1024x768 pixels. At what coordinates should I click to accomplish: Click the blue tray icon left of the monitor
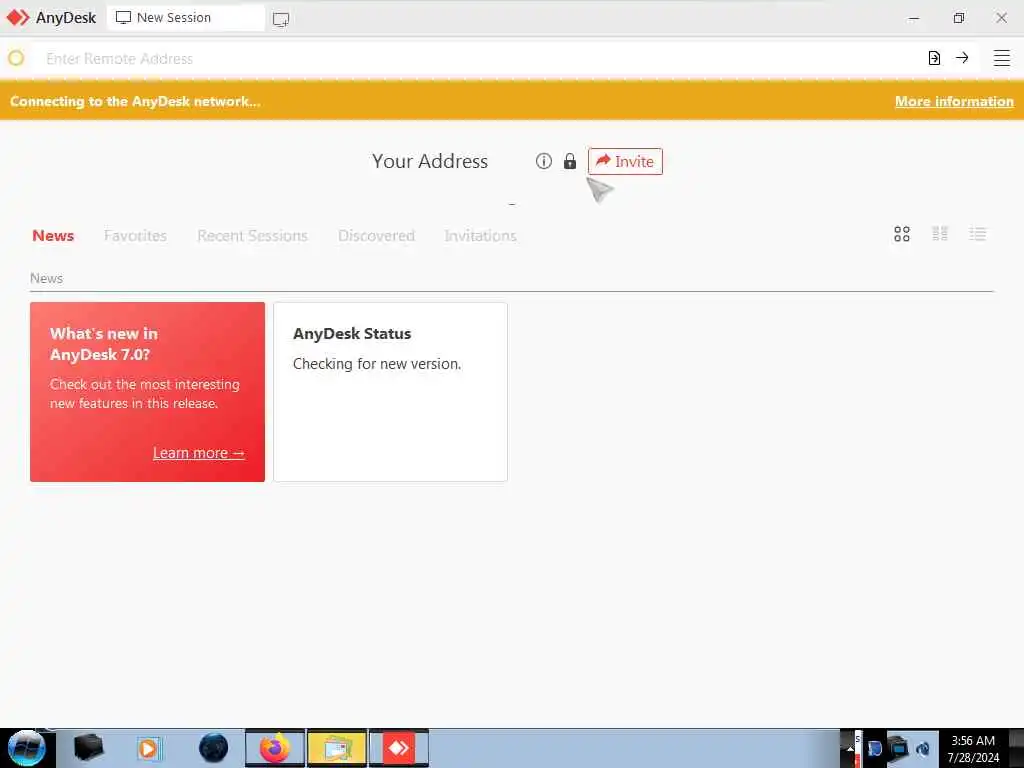click(x=874, y=748)
